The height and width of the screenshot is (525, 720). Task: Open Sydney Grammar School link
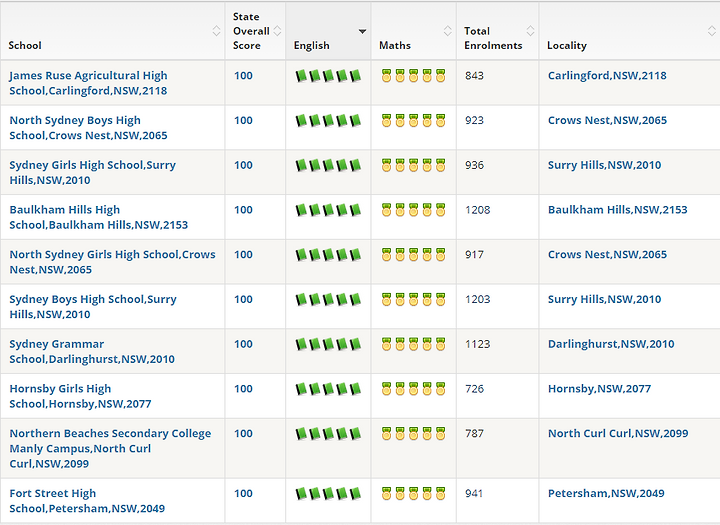pos(92,351)
